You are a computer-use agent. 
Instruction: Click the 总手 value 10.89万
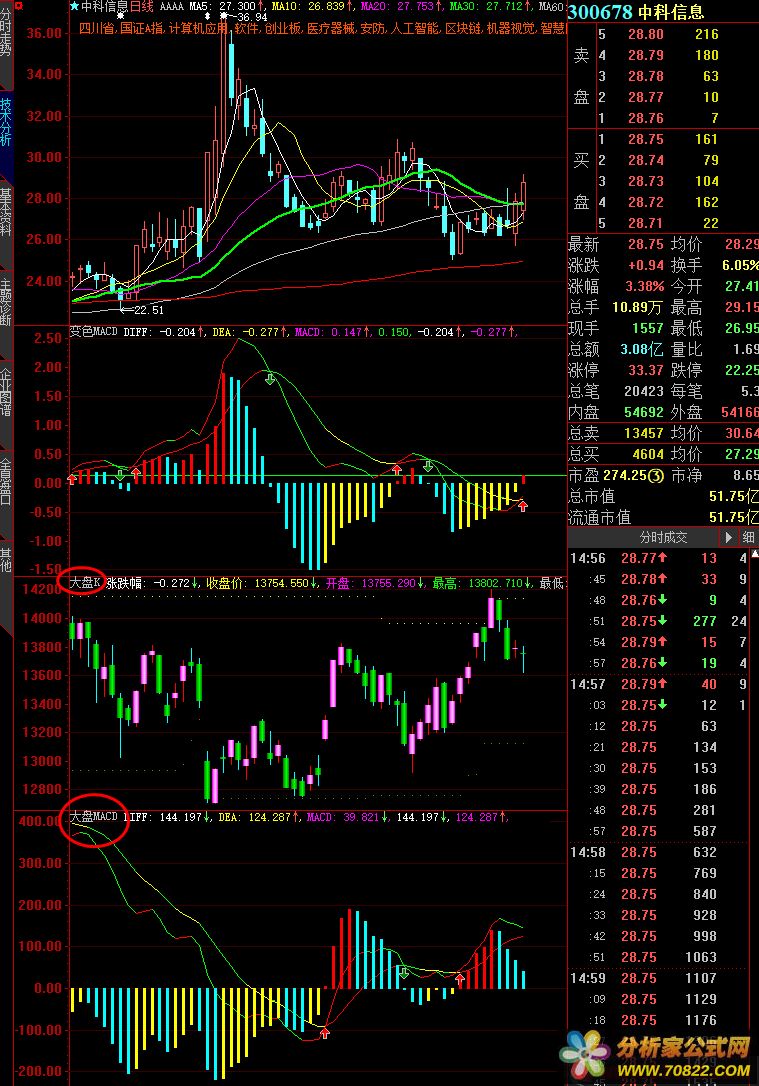[636, 307]
